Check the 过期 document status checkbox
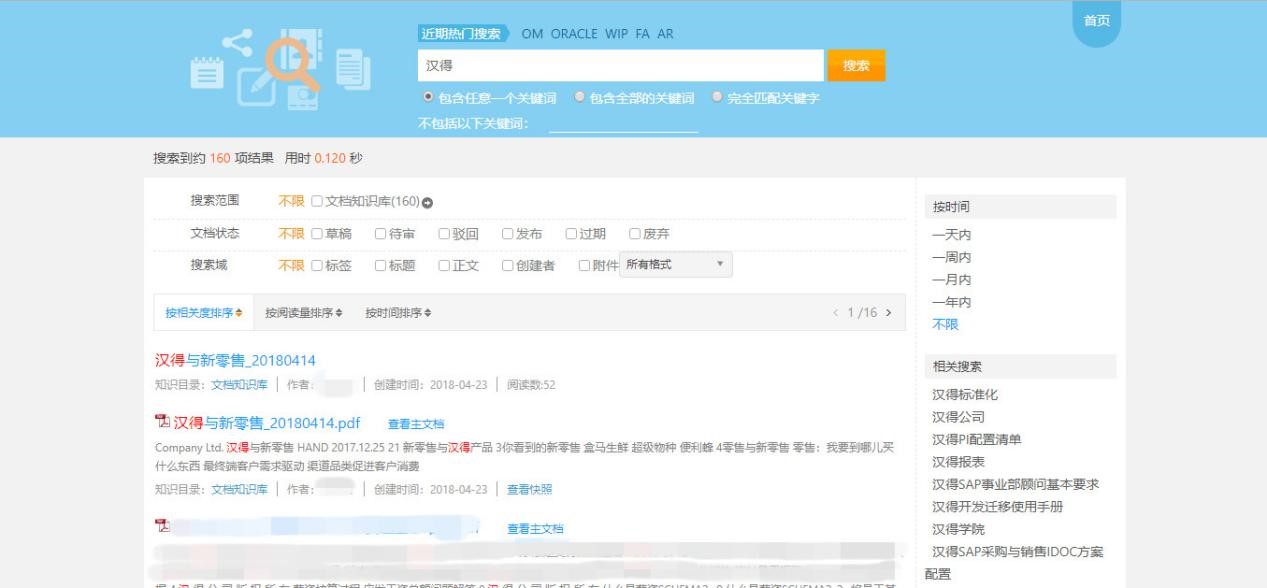 pos(571,234)
